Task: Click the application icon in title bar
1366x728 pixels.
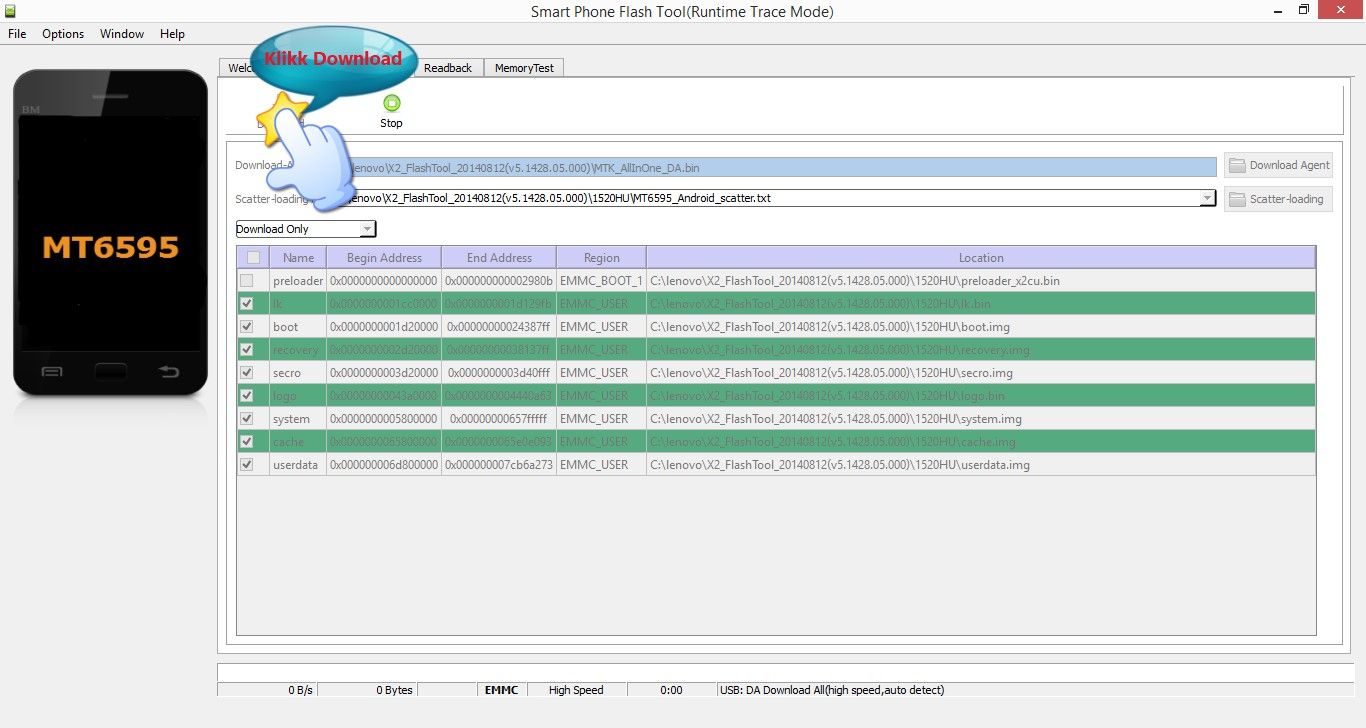Action: (x=11, y=10)
